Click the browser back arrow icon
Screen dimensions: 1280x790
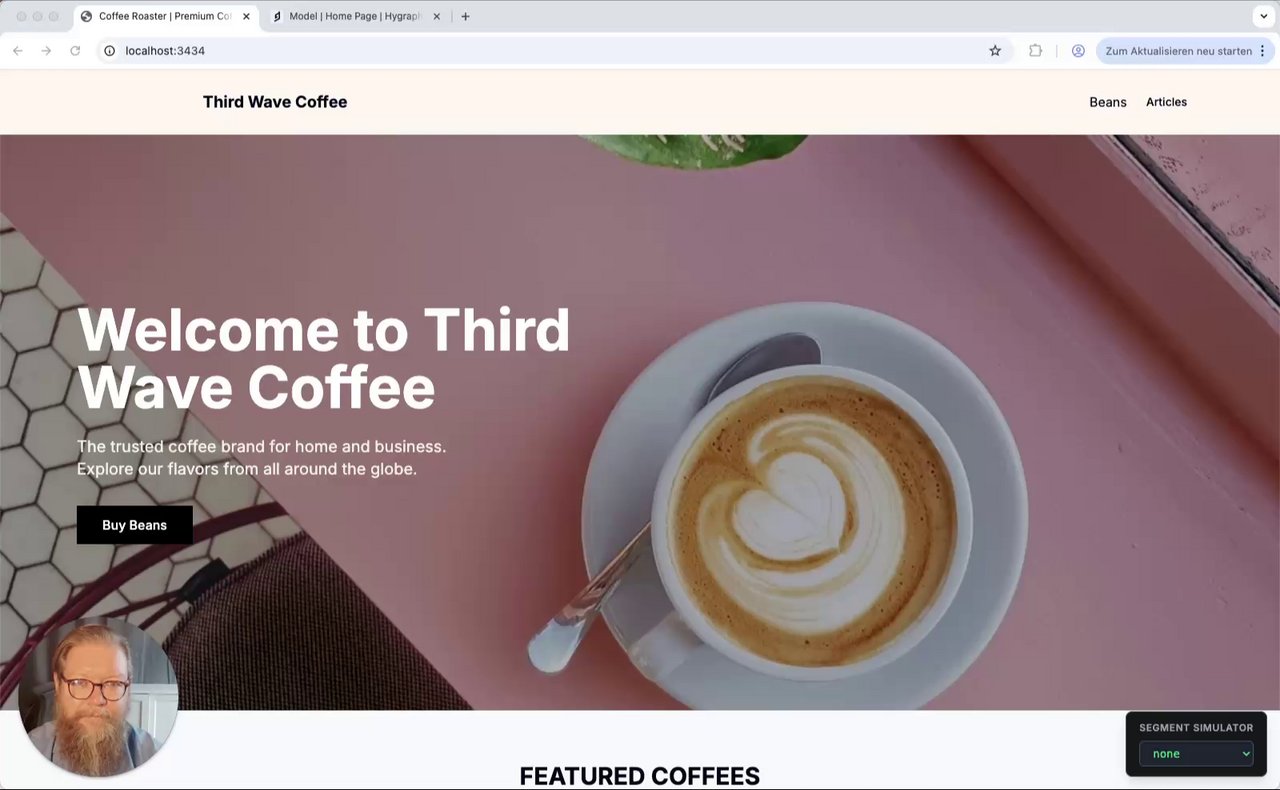coord(18,51)
